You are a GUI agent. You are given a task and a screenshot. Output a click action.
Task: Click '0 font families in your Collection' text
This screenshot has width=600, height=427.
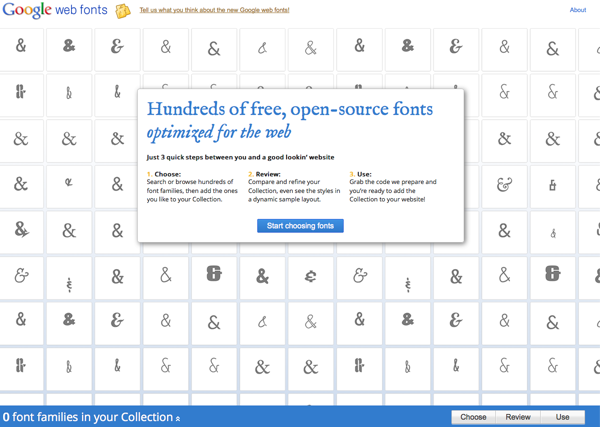click(x=88, y=417)
